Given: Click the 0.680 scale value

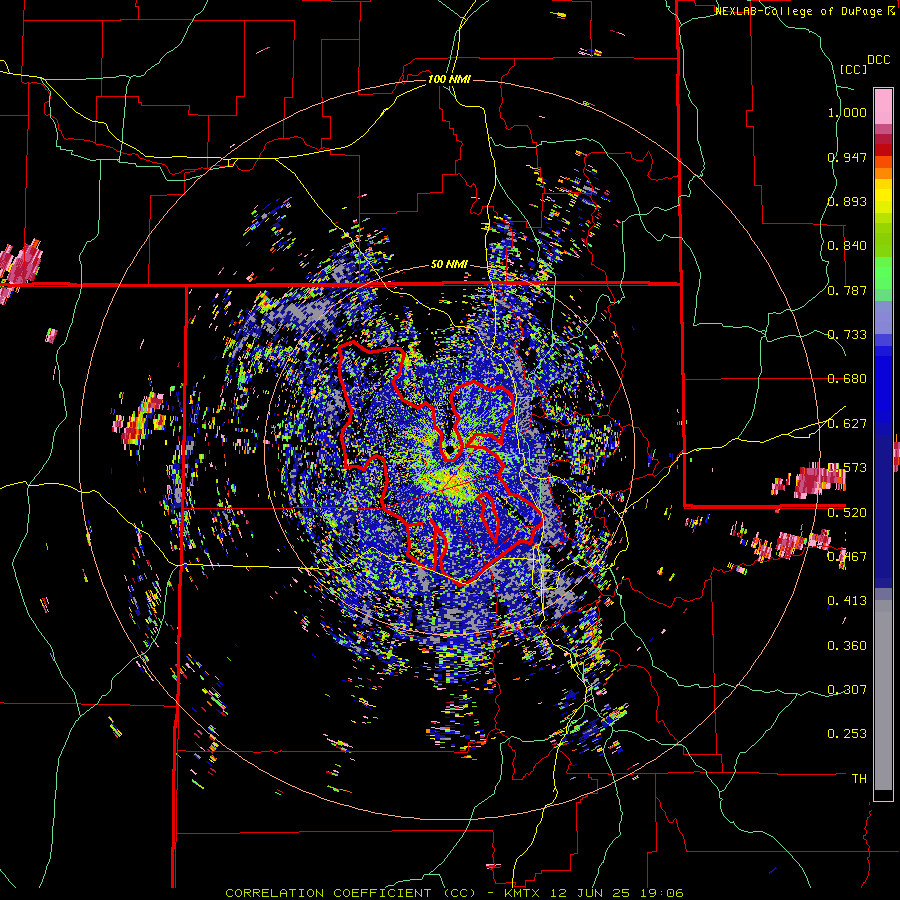Looking at the screenshot, I should [847, 379].
